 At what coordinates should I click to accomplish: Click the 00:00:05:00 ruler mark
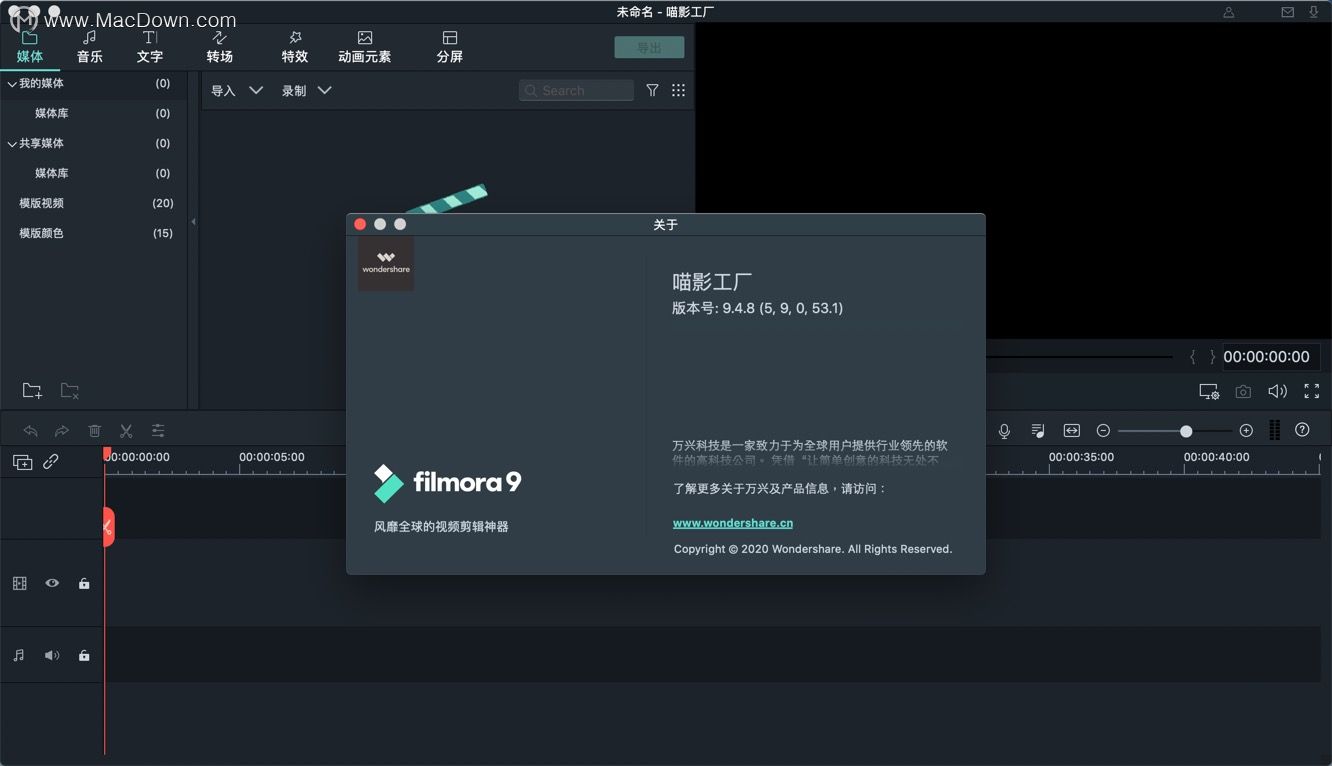pos(272,457)
